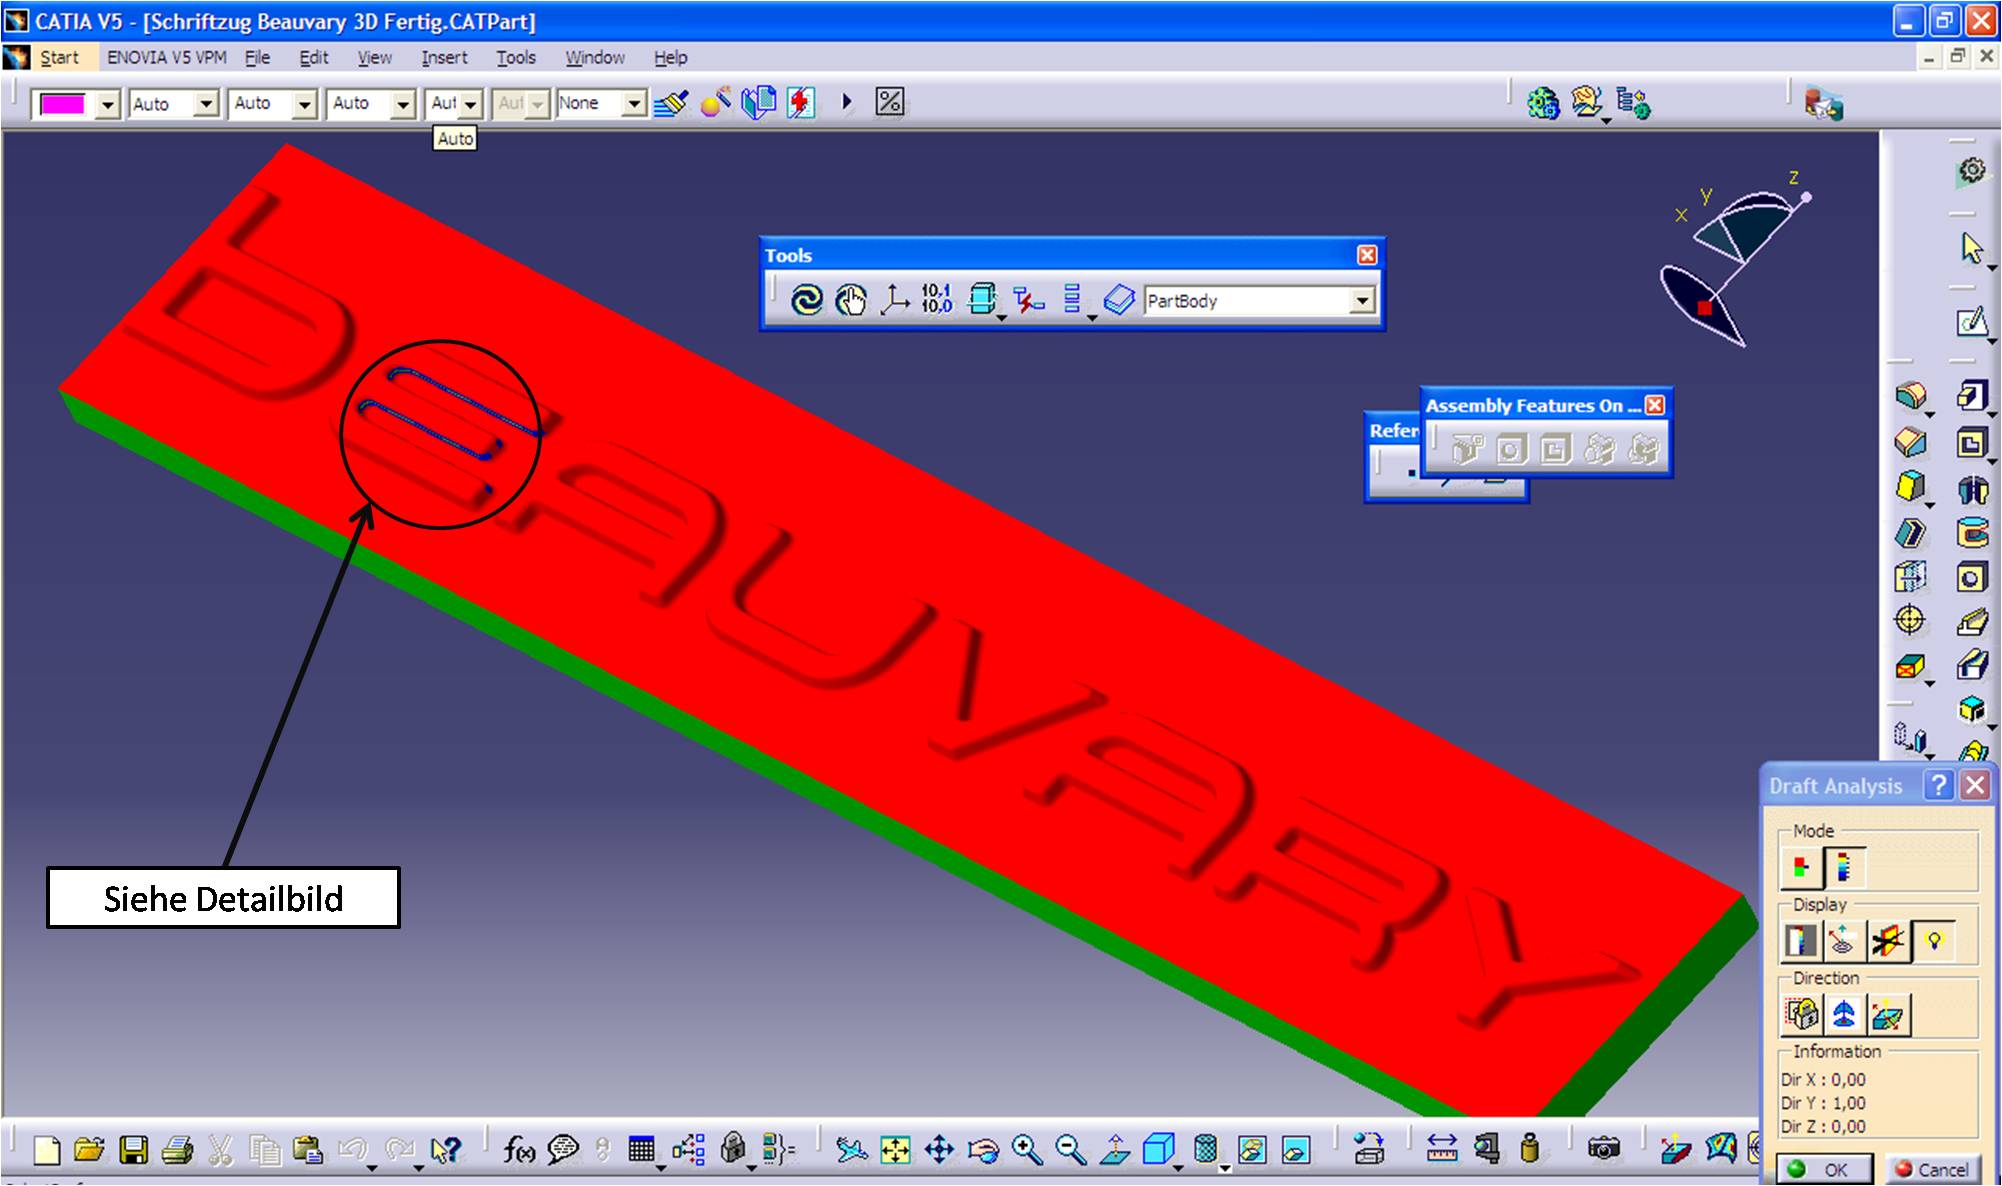Expand the graphic properties toolbar with the black arrow
Image resolution: width=2002 pixels, height=1186 pixels.
point(847,102)
